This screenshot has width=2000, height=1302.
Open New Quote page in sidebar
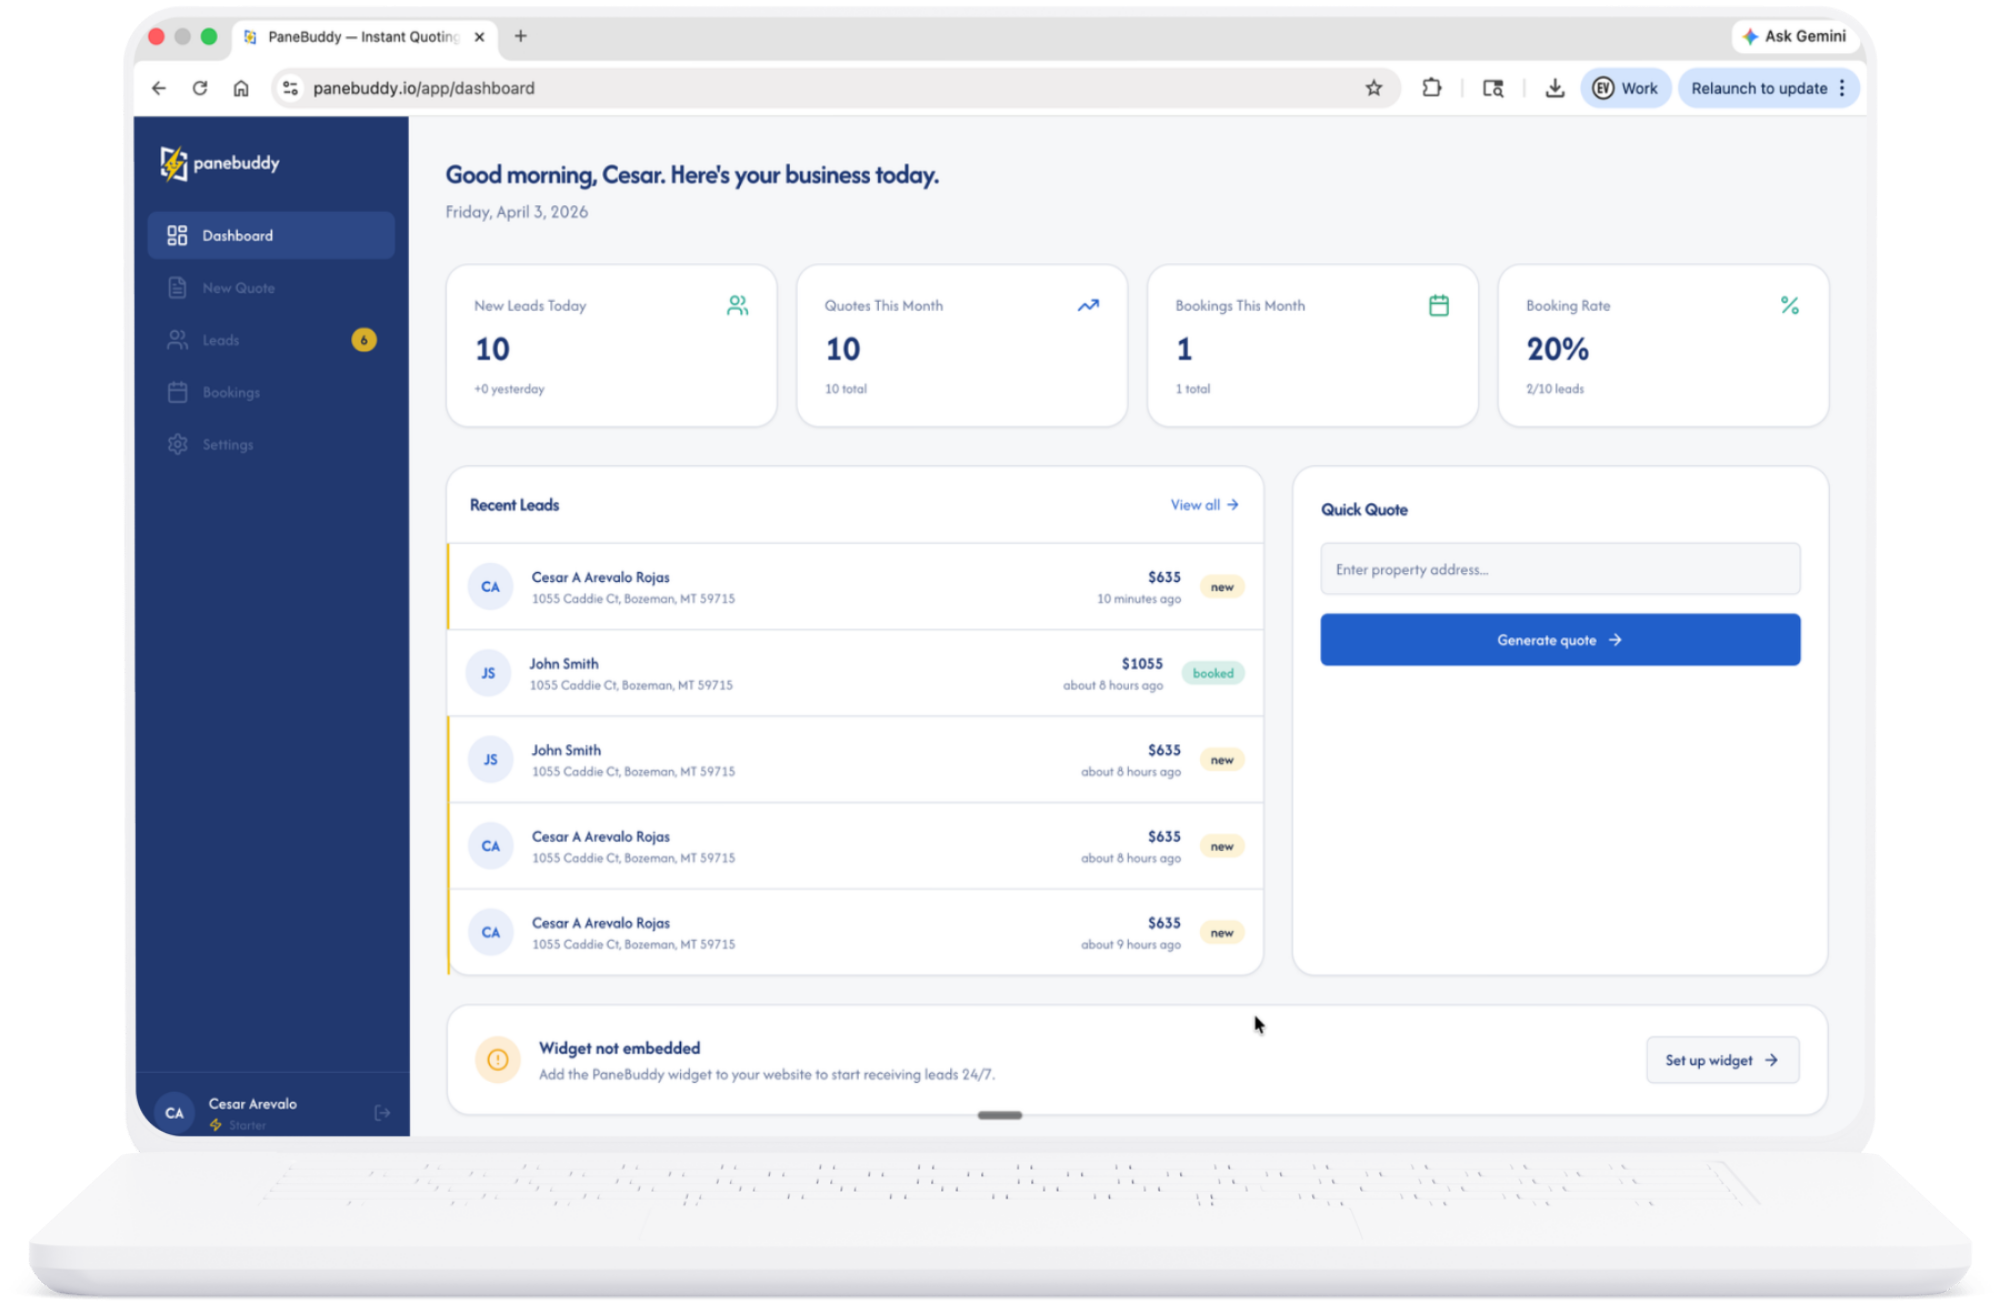tap(271, 288)
